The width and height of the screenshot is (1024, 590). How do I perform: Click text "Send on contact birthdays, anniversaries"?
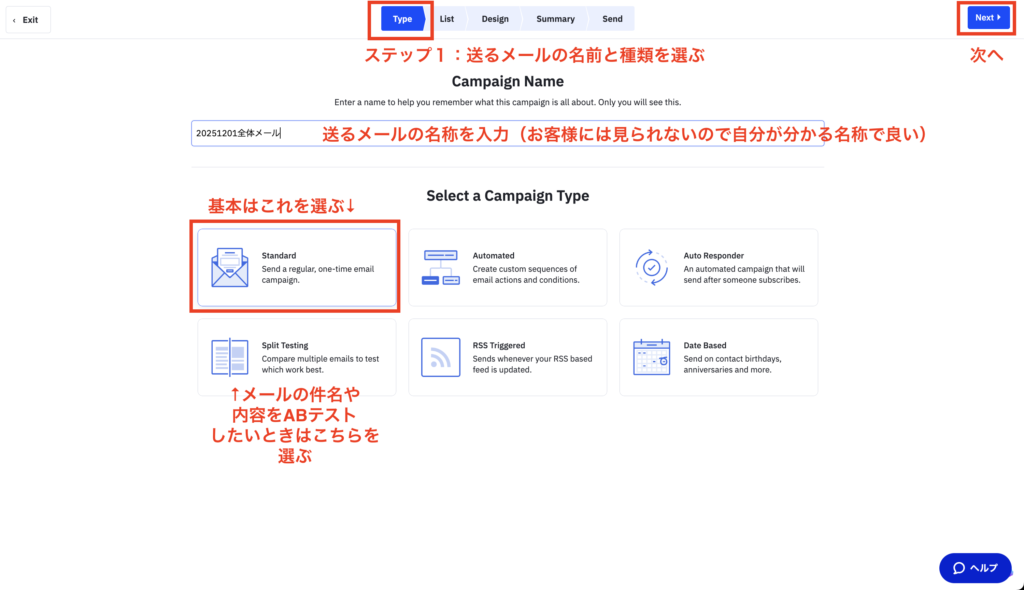click(731, 364)
